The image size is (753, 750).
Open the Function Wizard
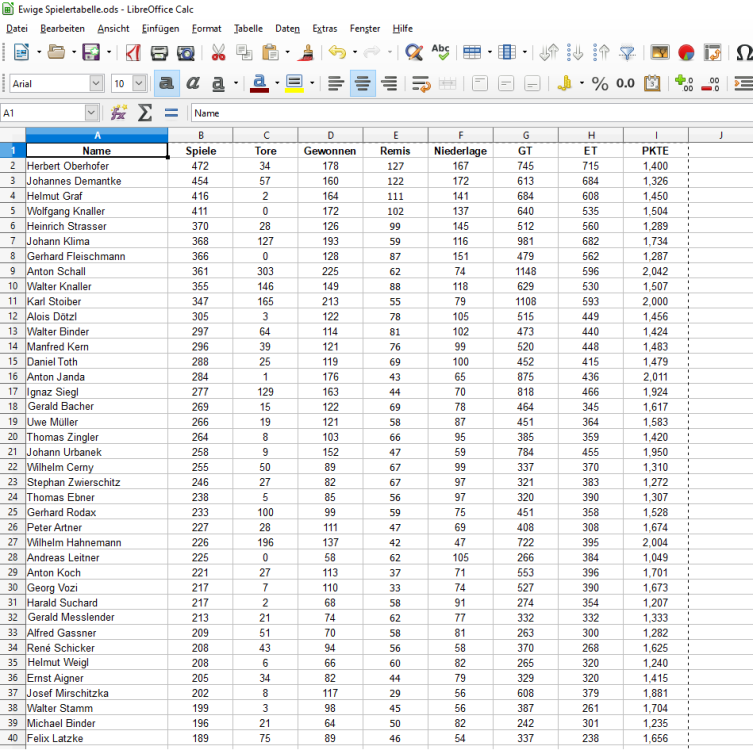(119, 113)
